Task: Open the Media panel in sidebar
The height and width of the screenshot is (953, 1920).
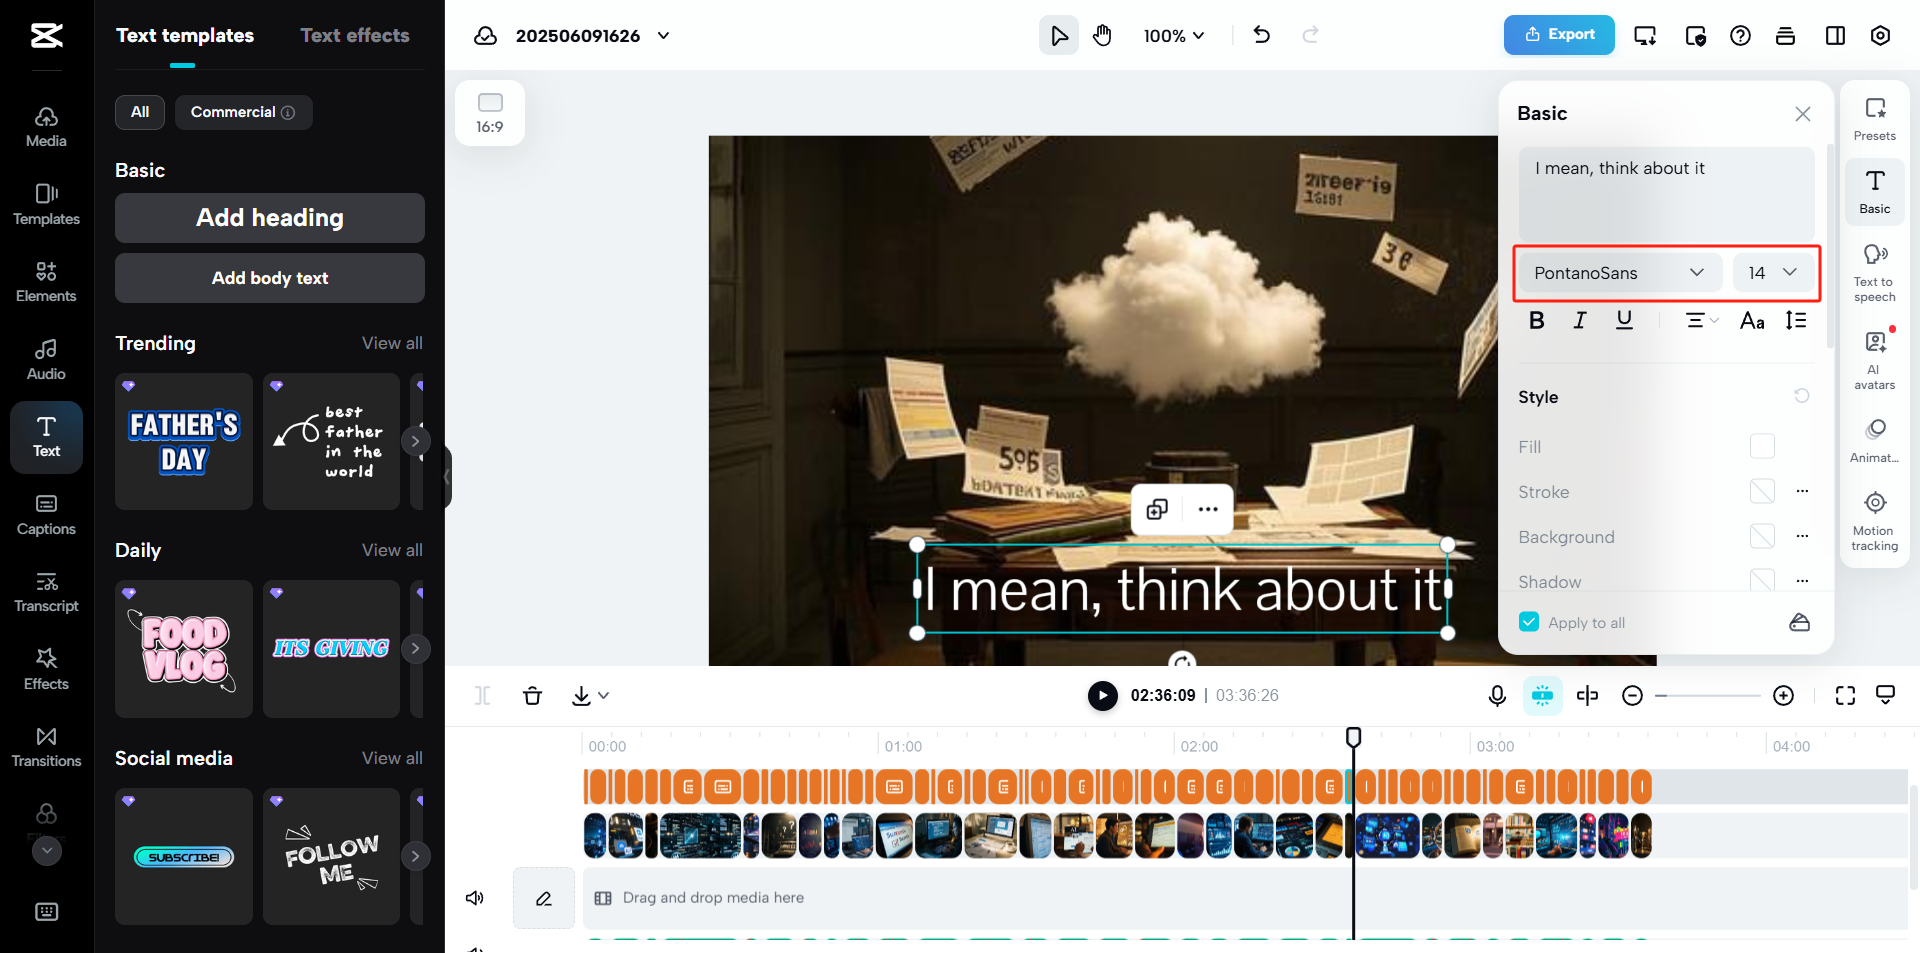Action: 46,127
